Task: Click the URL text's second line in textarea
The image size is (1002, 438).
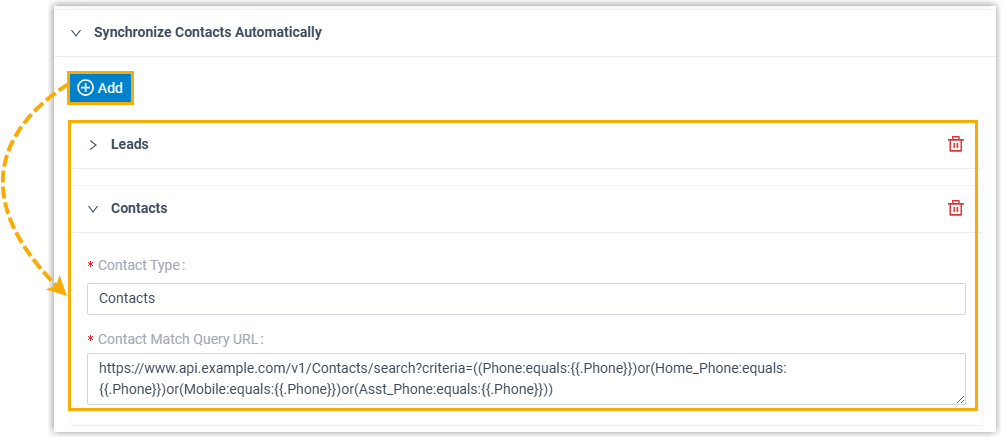Action: (x=326, y=389)
